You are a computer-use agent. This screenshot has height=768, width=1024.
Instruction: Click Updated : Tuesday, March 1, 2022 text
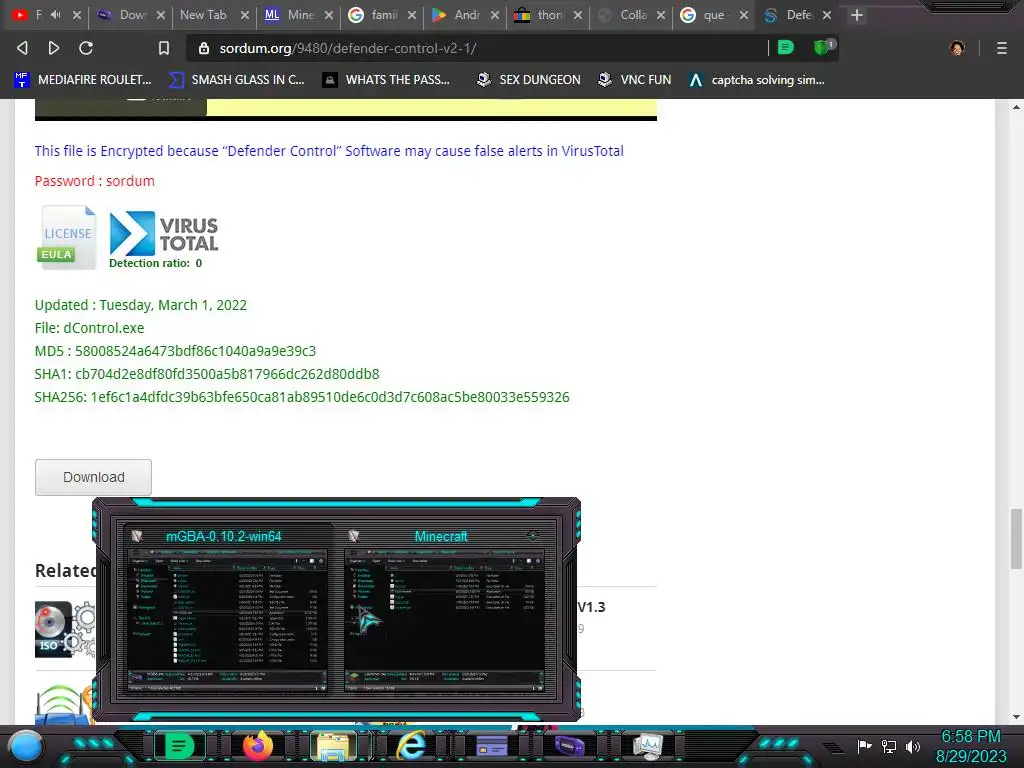pyautogui.click(x=140, y=305)
